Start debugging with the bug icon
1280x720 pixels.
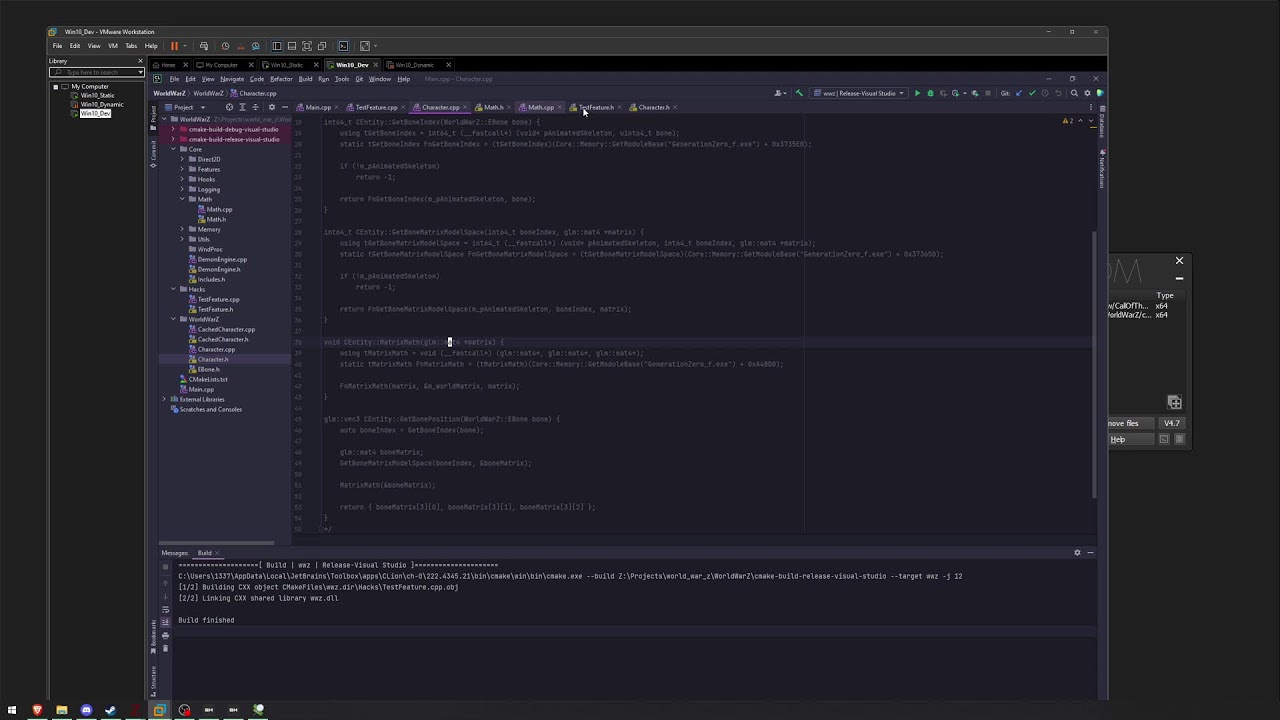tap(930, 93)
